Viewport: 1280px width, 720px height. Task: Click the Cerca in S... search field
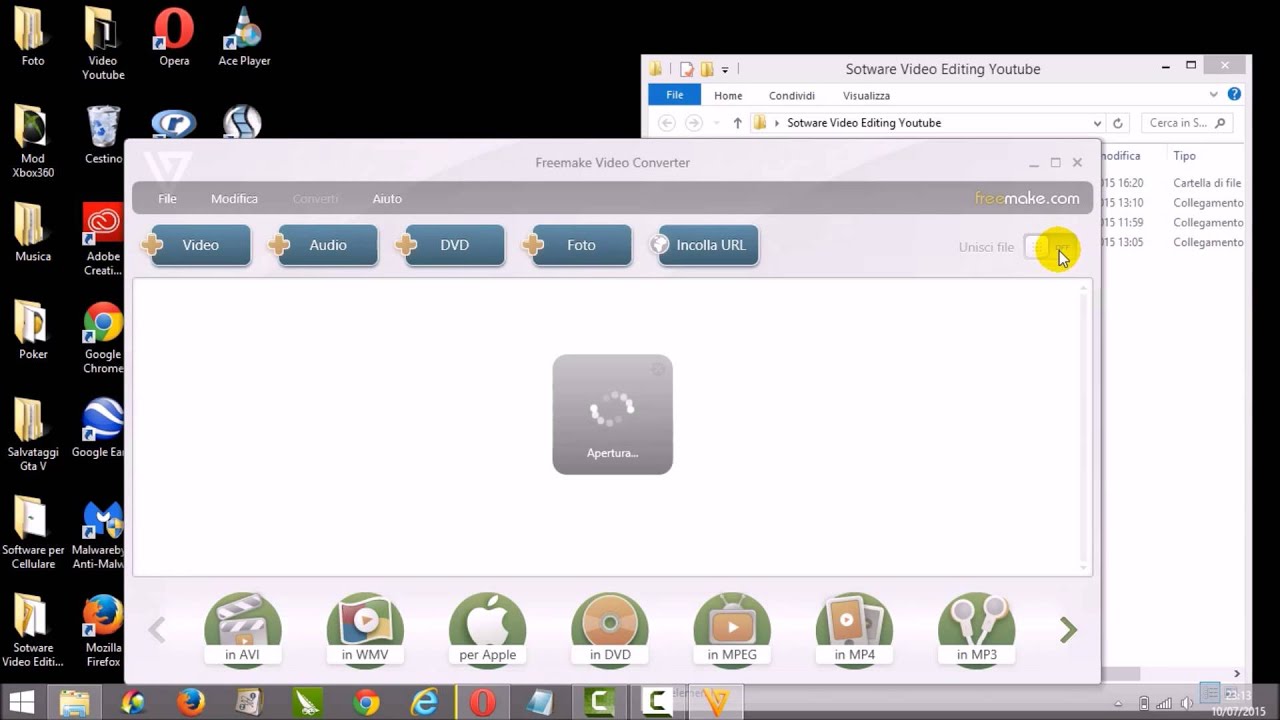1186,123
